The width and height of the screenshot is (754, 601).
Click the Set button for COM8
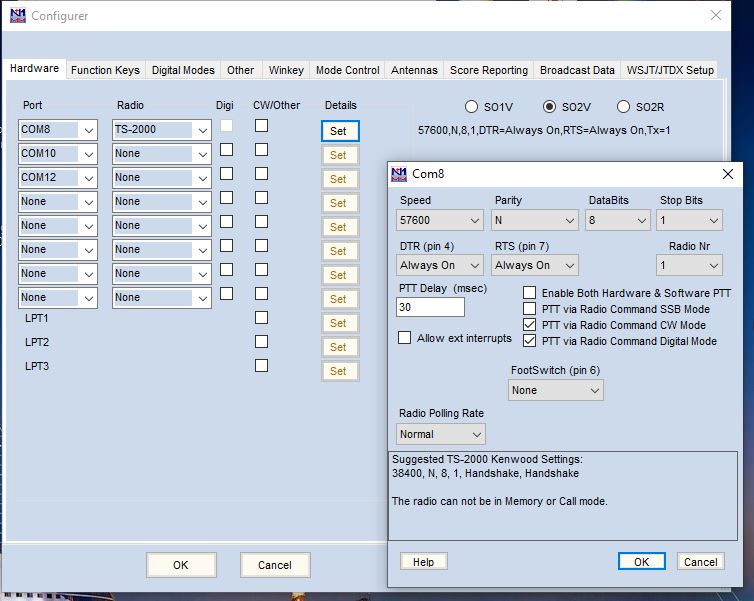coord(339,131)
